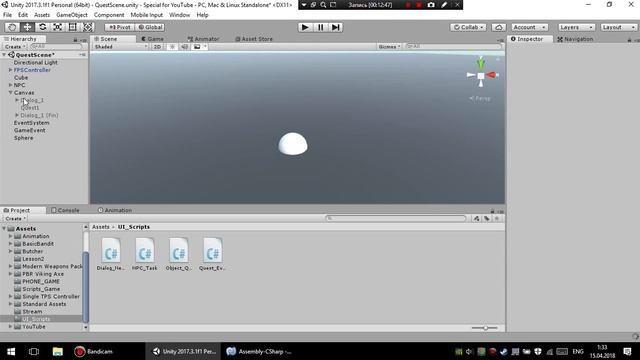640x360 pixels.
Task: Click the favorite star icon in Project
Action: click(497, 219)
